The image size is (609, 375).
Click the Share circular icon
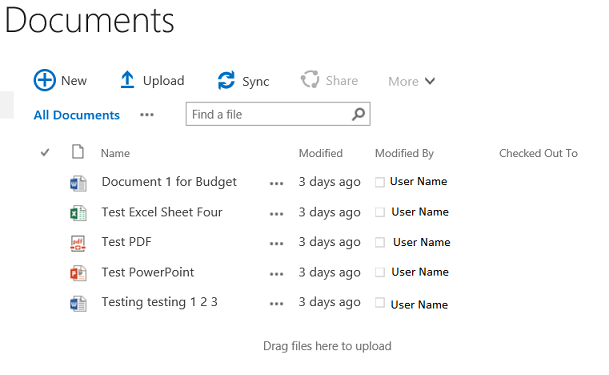[310, 80]
